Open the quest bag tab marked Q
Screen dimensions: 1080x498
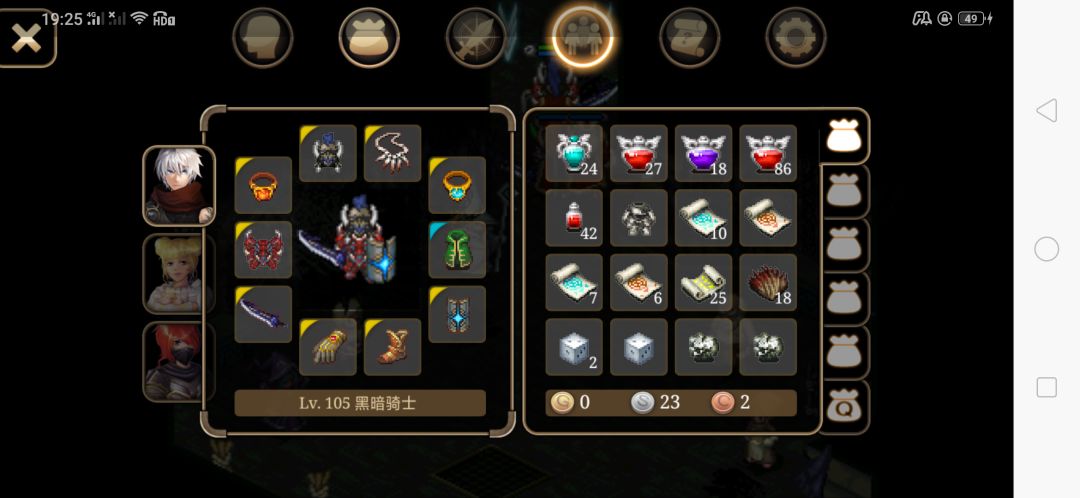click(844, 407)
